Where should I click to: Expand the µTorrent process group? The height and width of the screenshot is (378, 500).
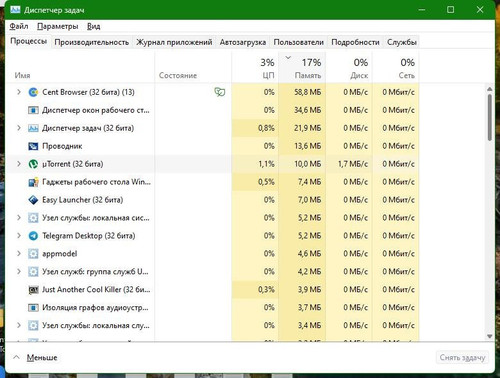pos(19,164)
